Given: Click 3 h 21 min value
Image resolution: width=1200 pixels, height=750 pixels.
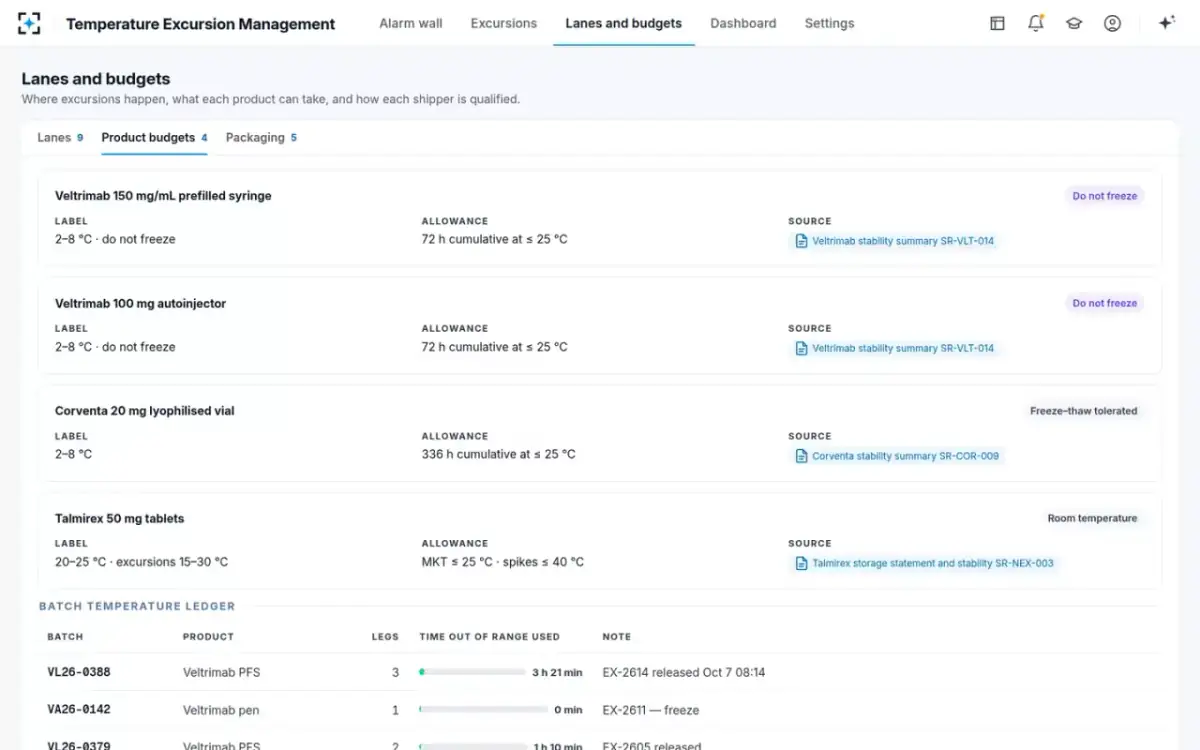Looking at the screenshot, I should click(x=557, y=673).
